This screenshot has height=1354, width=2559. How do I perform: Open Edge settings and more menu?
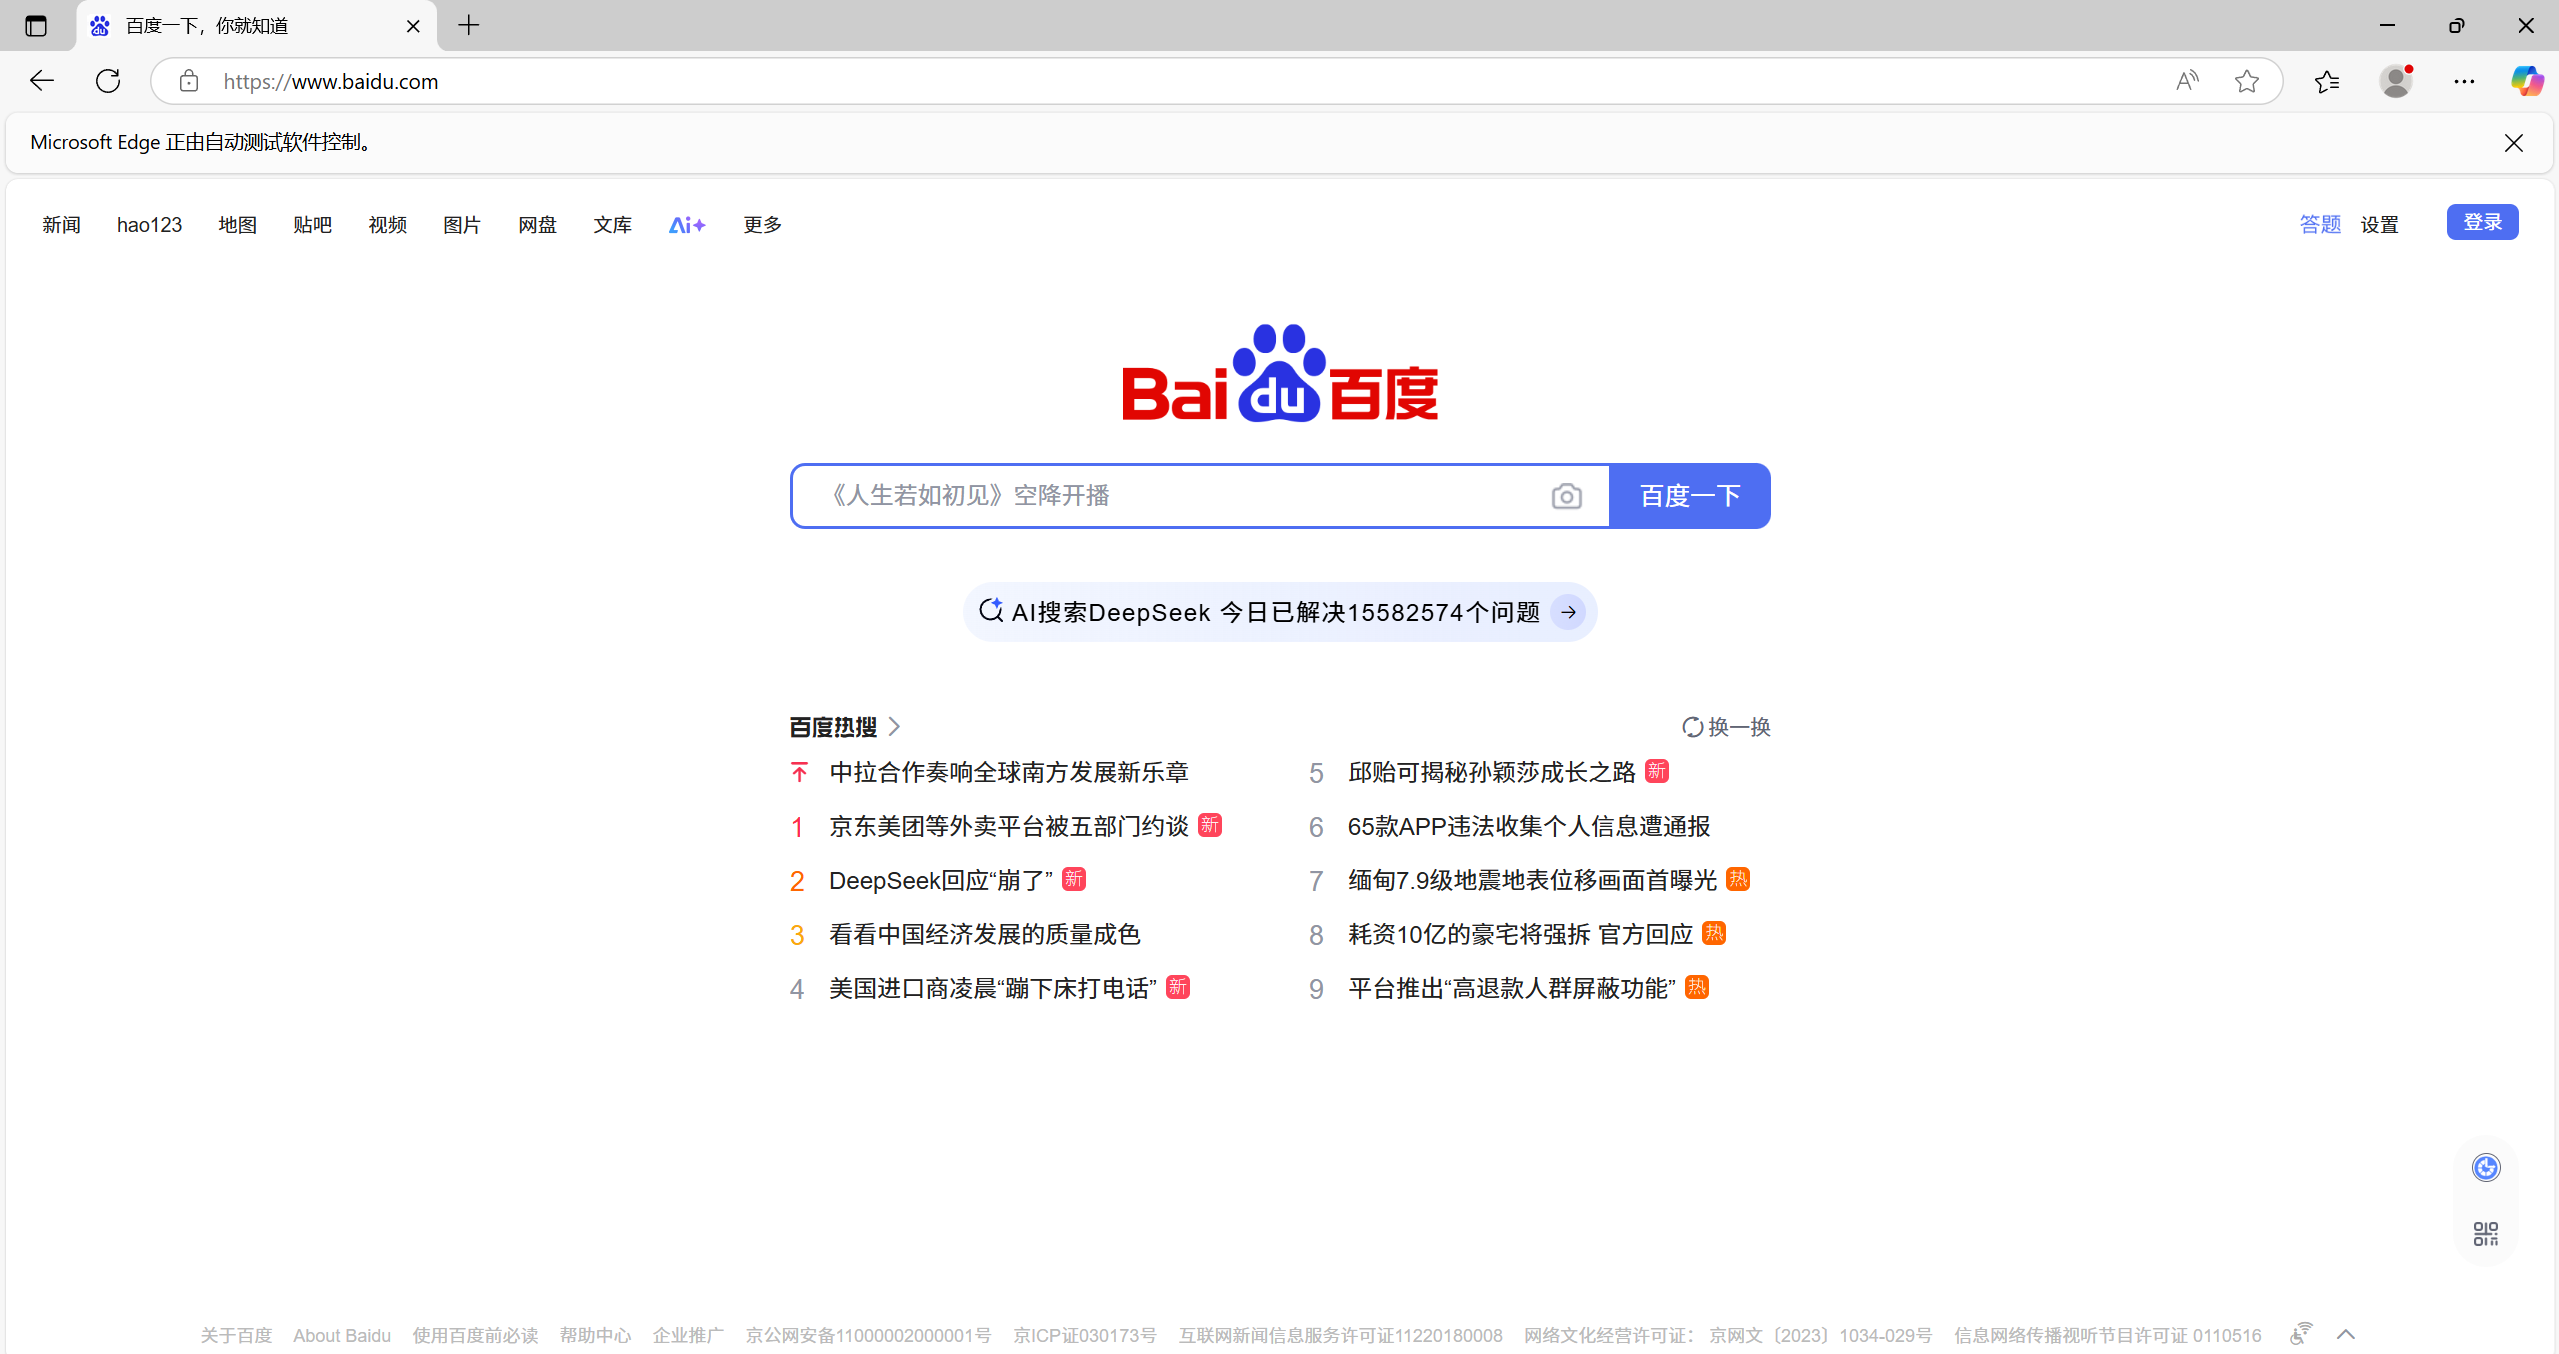2463,81
